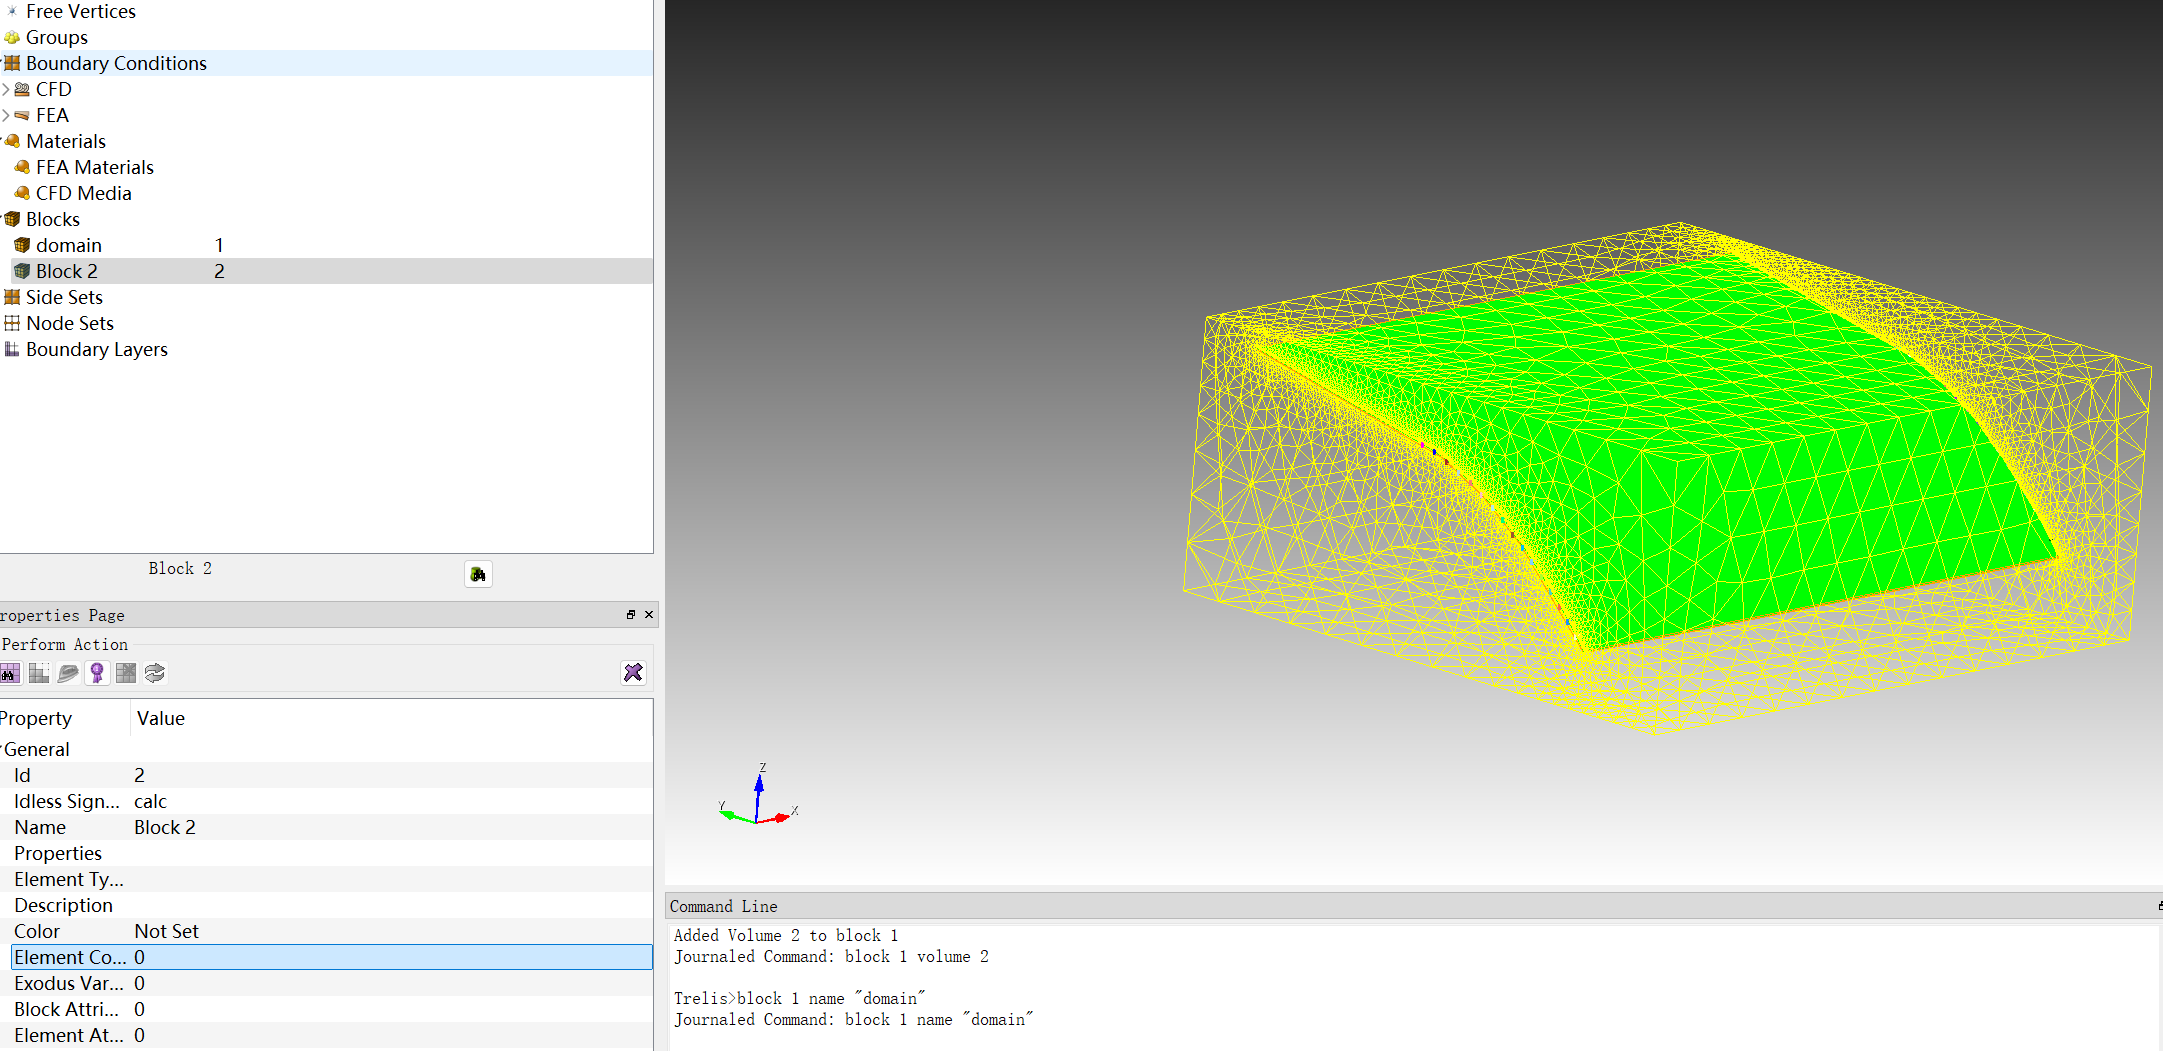Expand the FEA tree node
Image resolution: width=2163 pixels, height=1051 pixels.
coord(6,115)
